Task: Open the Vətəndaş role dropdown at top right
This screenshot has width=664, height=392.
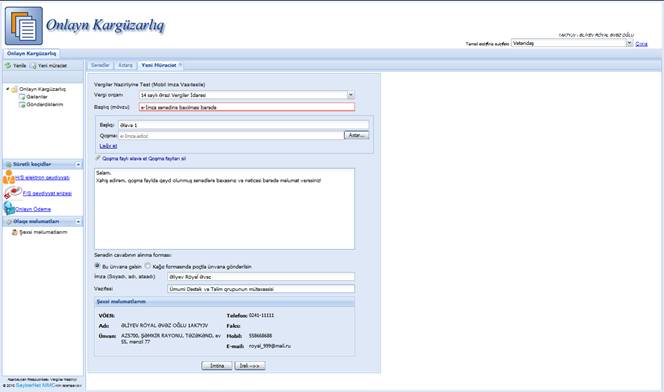Action: [x=629, y=43]
